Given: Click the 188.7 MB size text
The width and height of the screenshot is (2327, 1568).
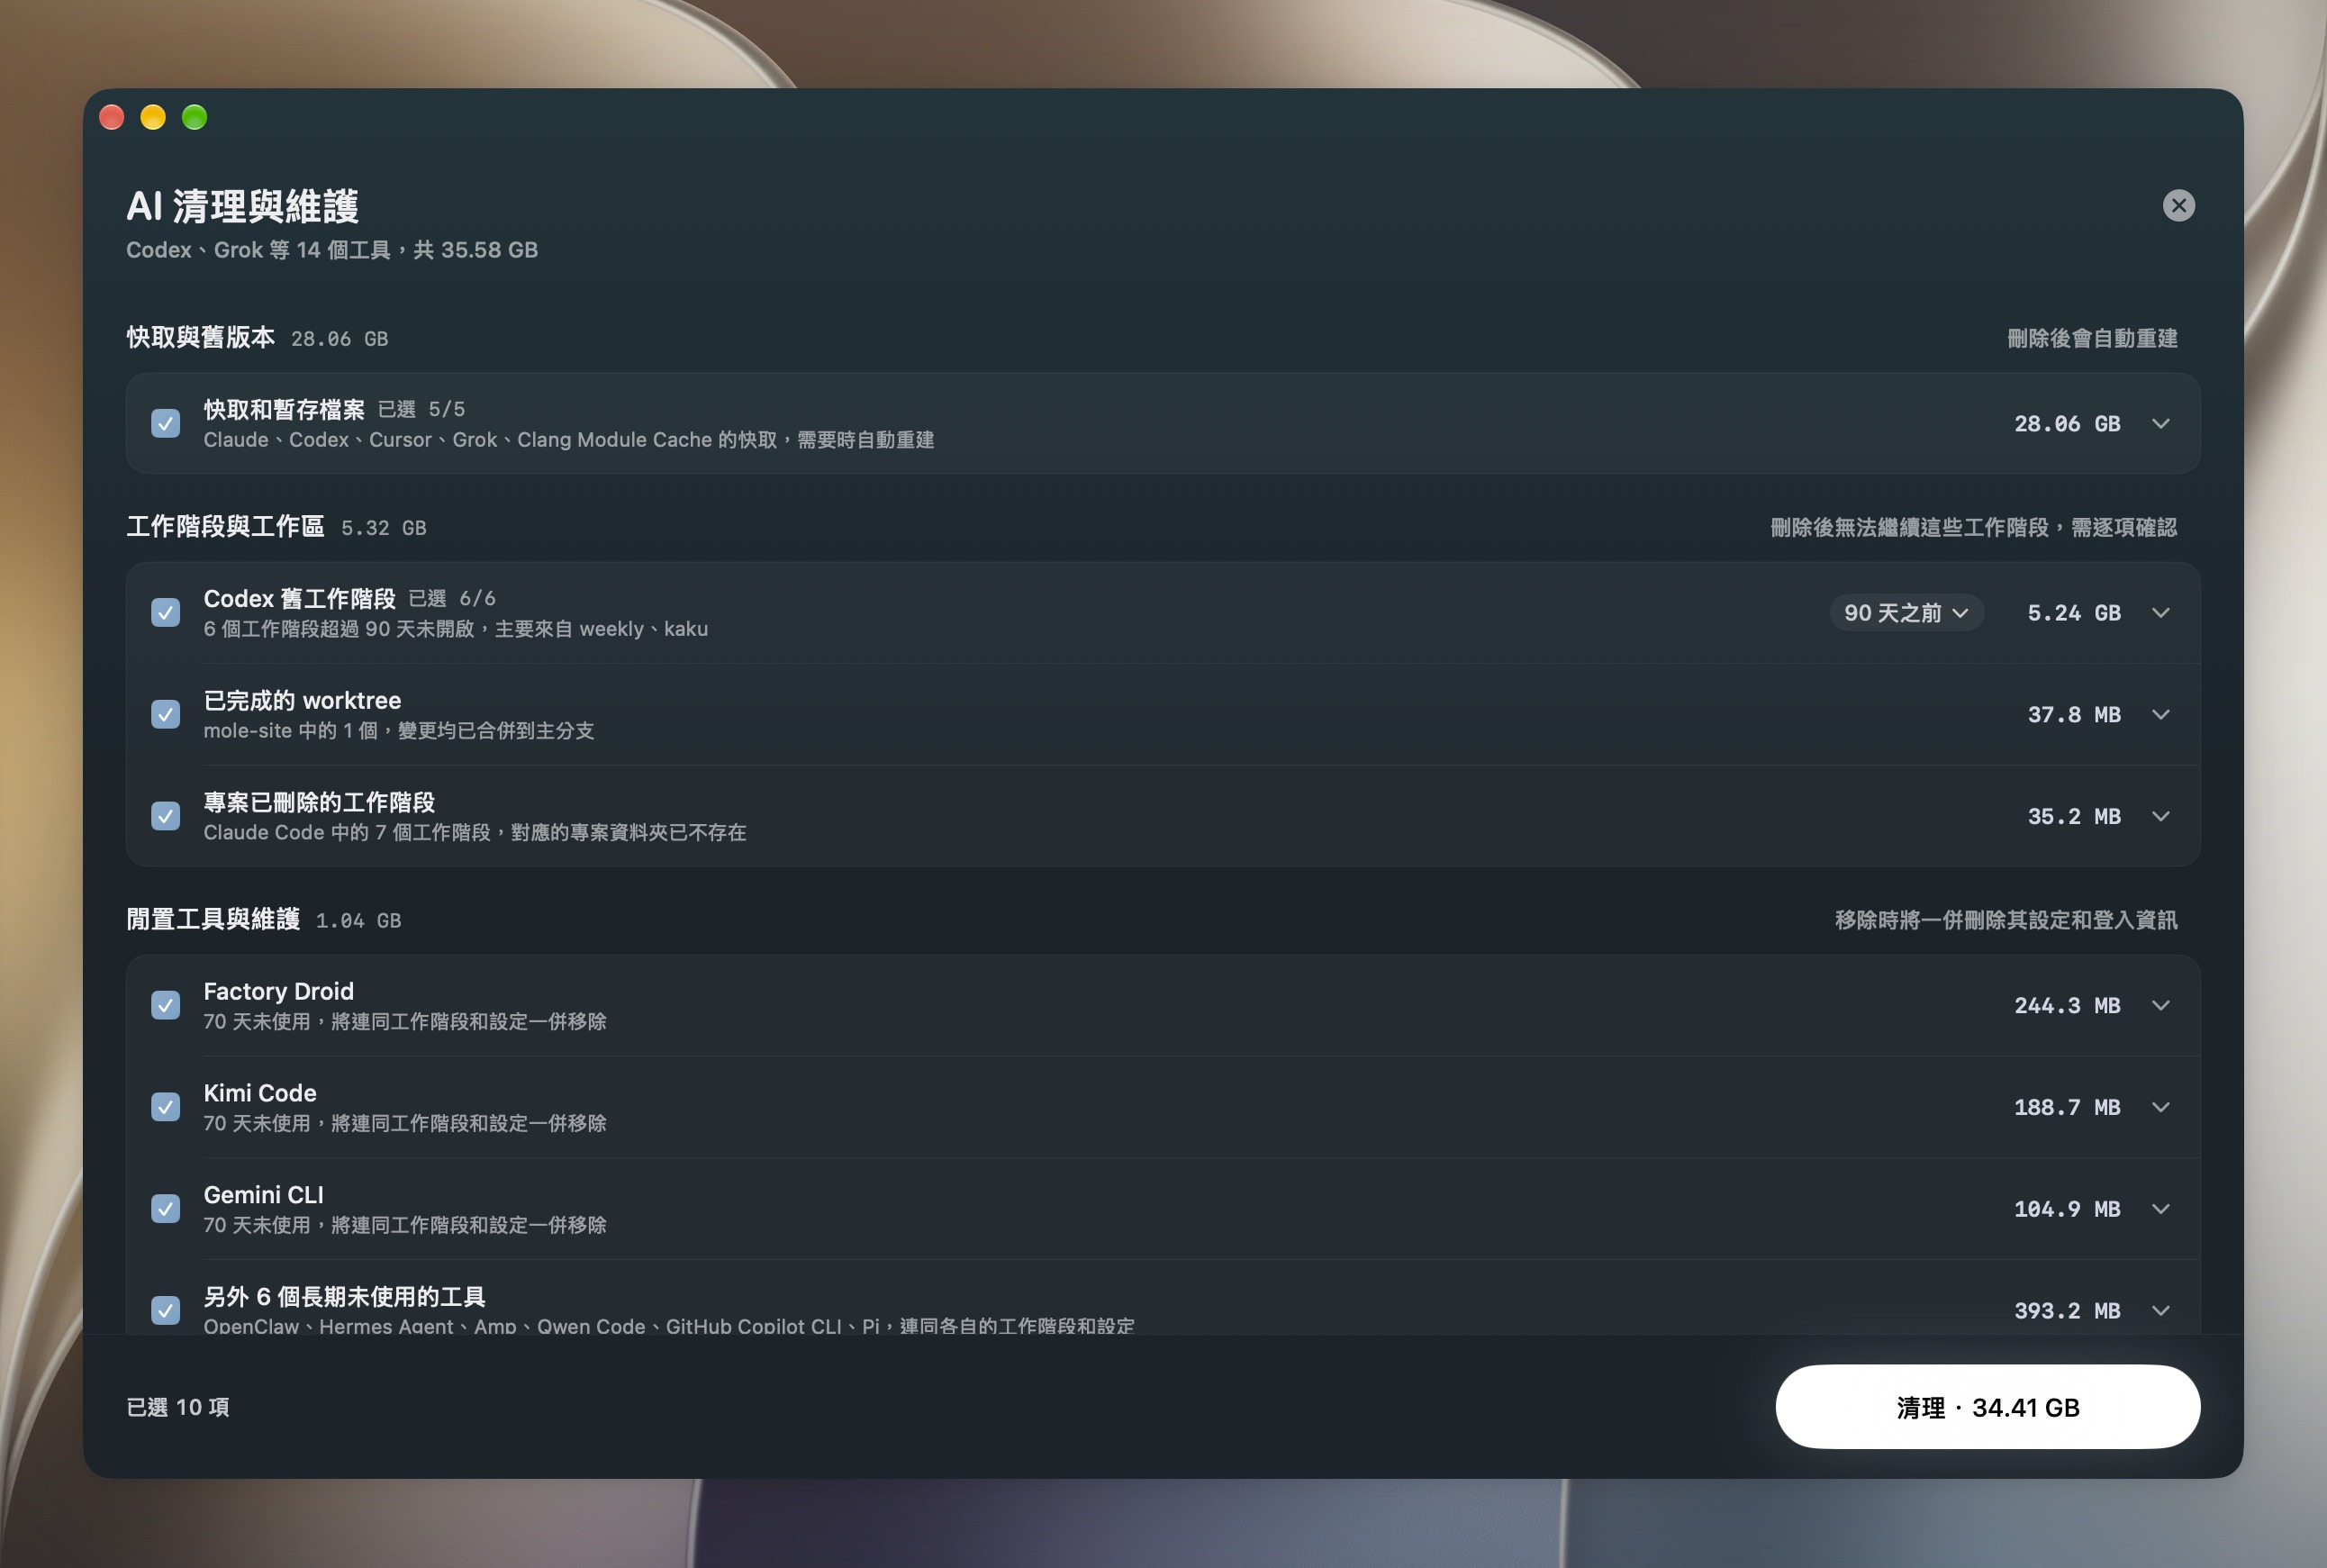Looking at the screenshot, I should tap(2066, 1108).
